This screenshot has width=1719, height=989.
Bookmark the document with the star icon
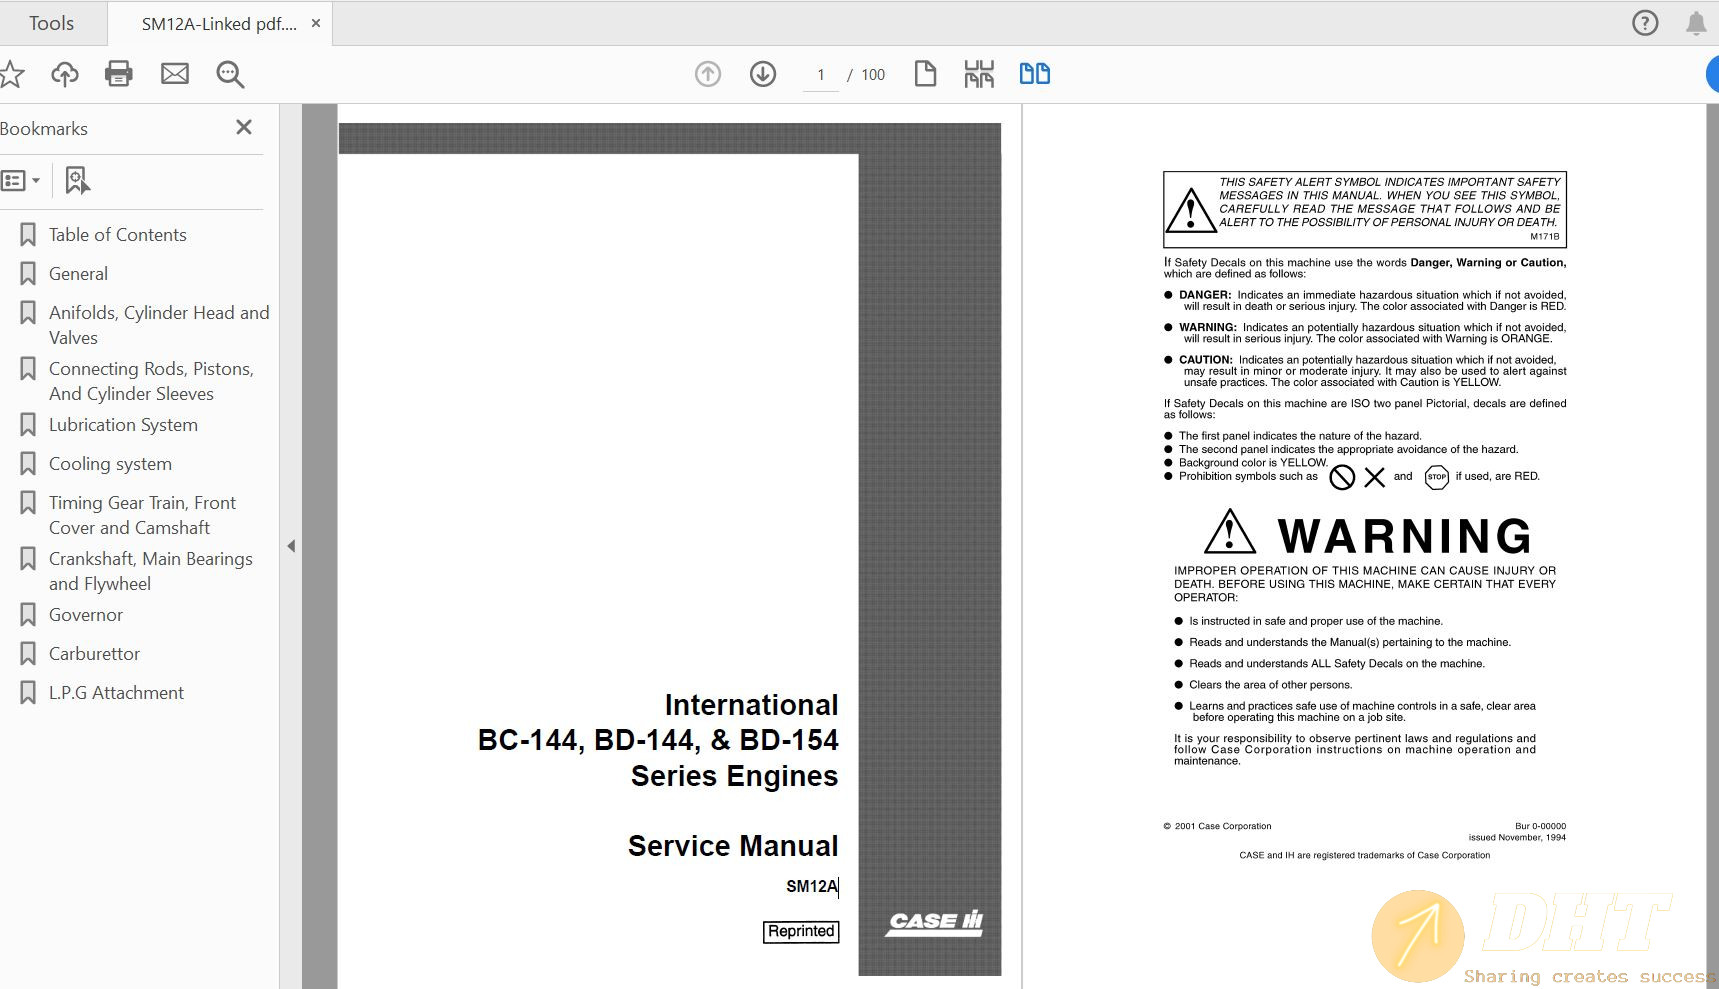[11, 74]
